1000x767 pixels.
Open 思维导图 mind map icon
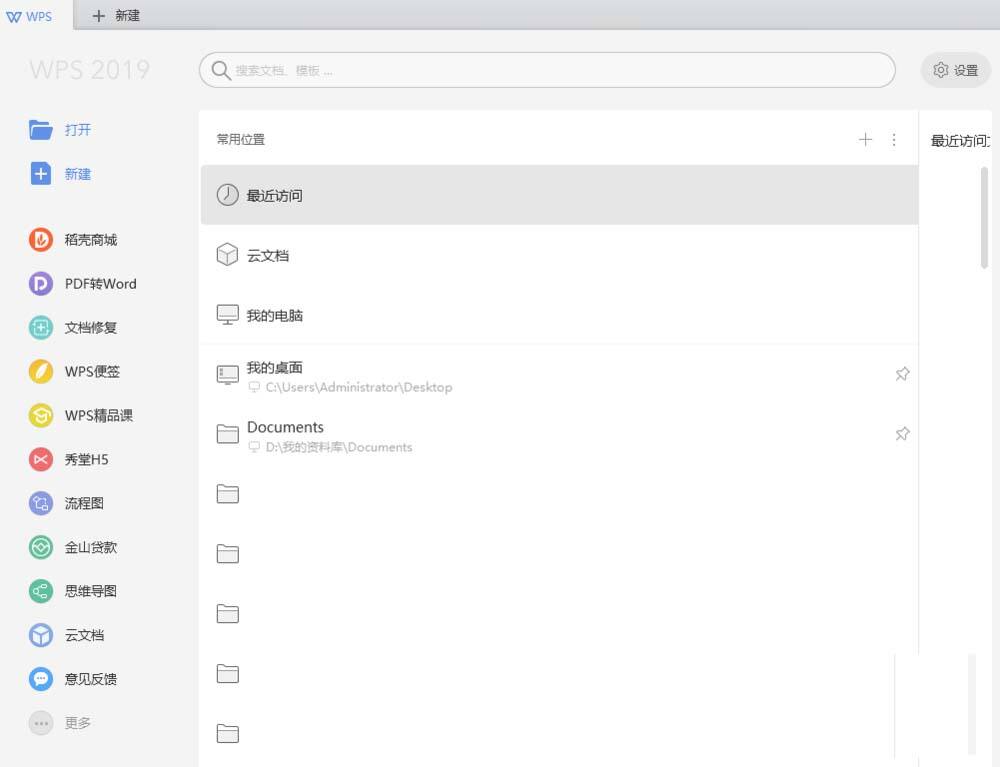41,592
